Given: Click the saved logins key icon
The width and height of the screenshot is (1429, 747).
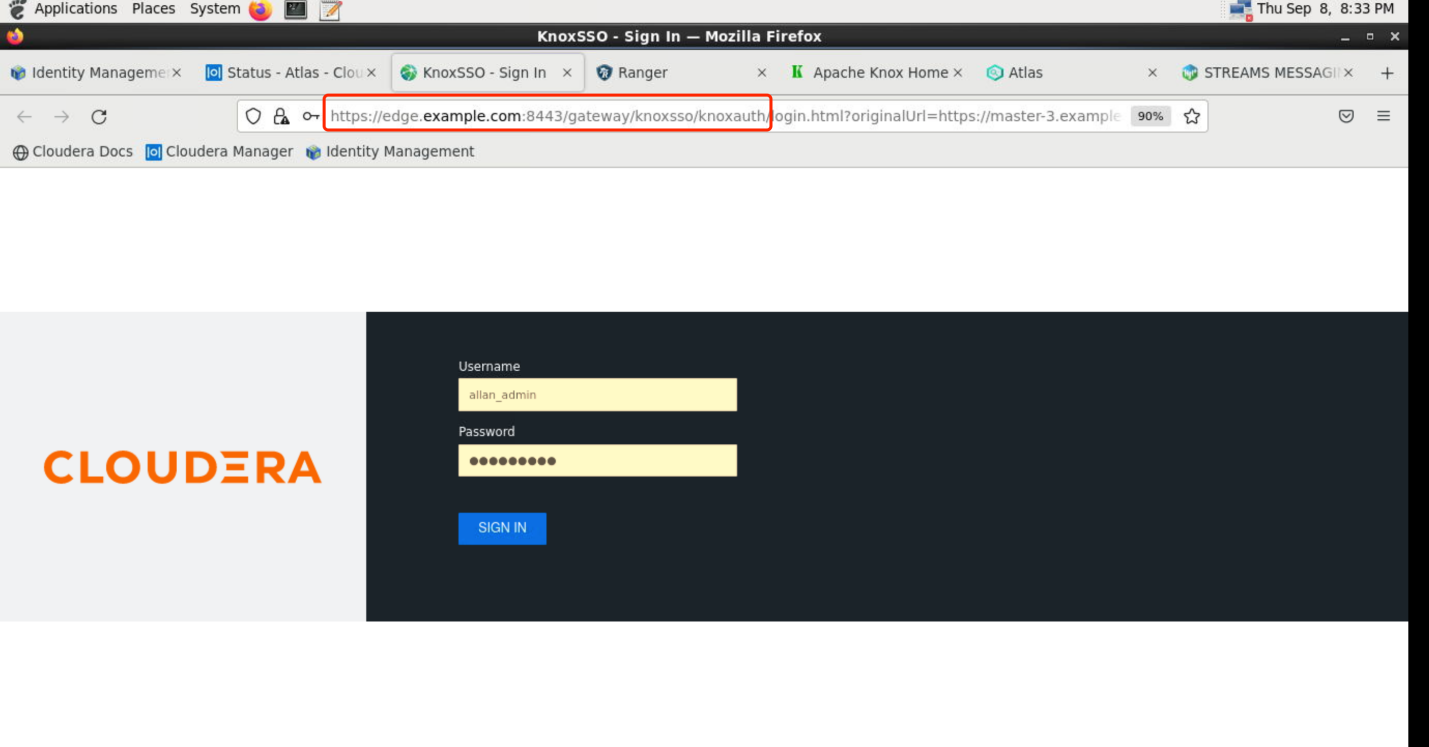Looking at the screenshot, I should pyautogui.click(x=311, y=116).
